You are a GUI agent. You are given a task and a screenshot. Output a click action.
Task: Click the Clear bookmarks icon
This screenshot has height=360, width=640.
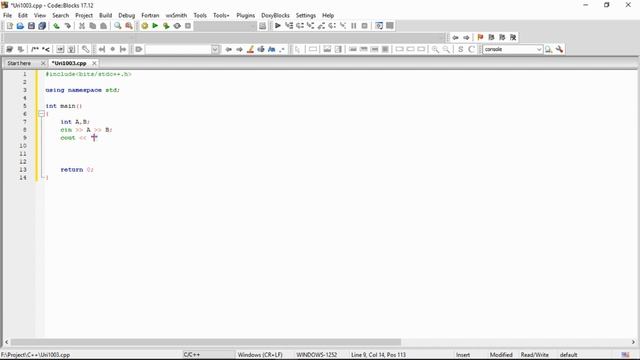pos(513,37)
